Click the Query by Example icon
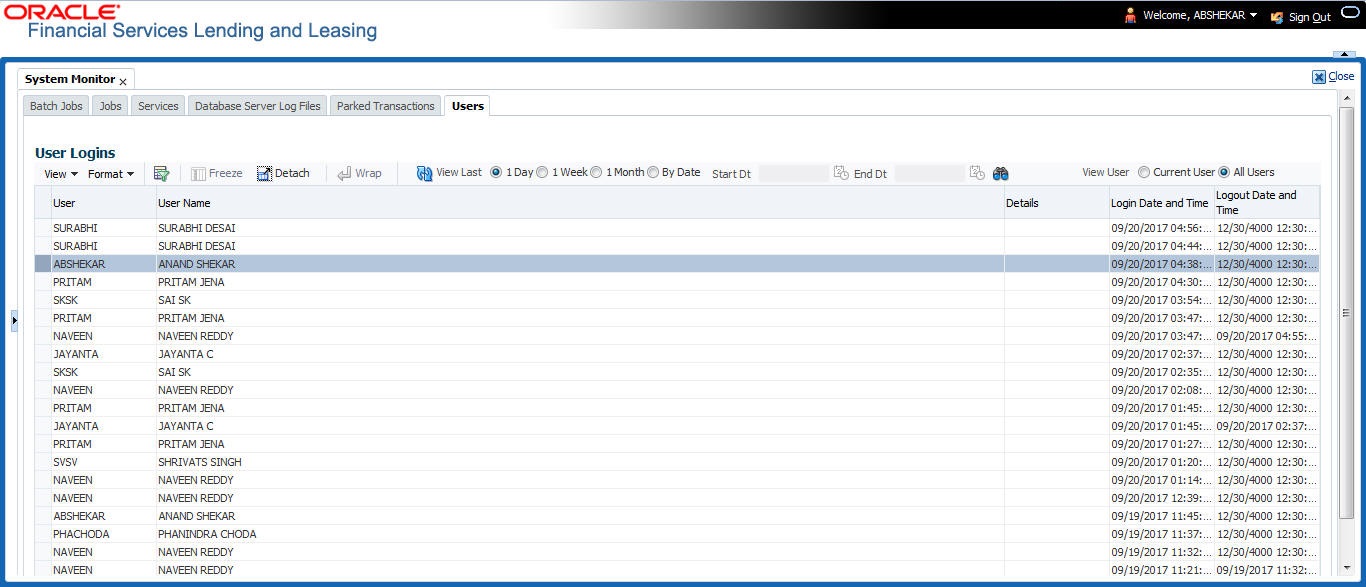Screen dimensions: 1366x587 pyautogui.click(x=161, y=173)
